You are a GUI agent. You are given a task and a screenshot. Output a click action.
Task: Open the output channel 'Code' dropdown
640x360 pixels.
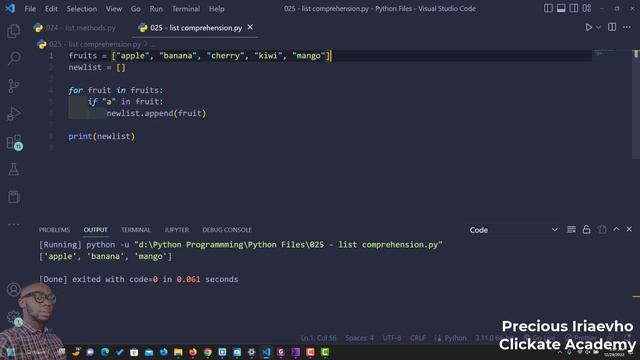(513, 230)
